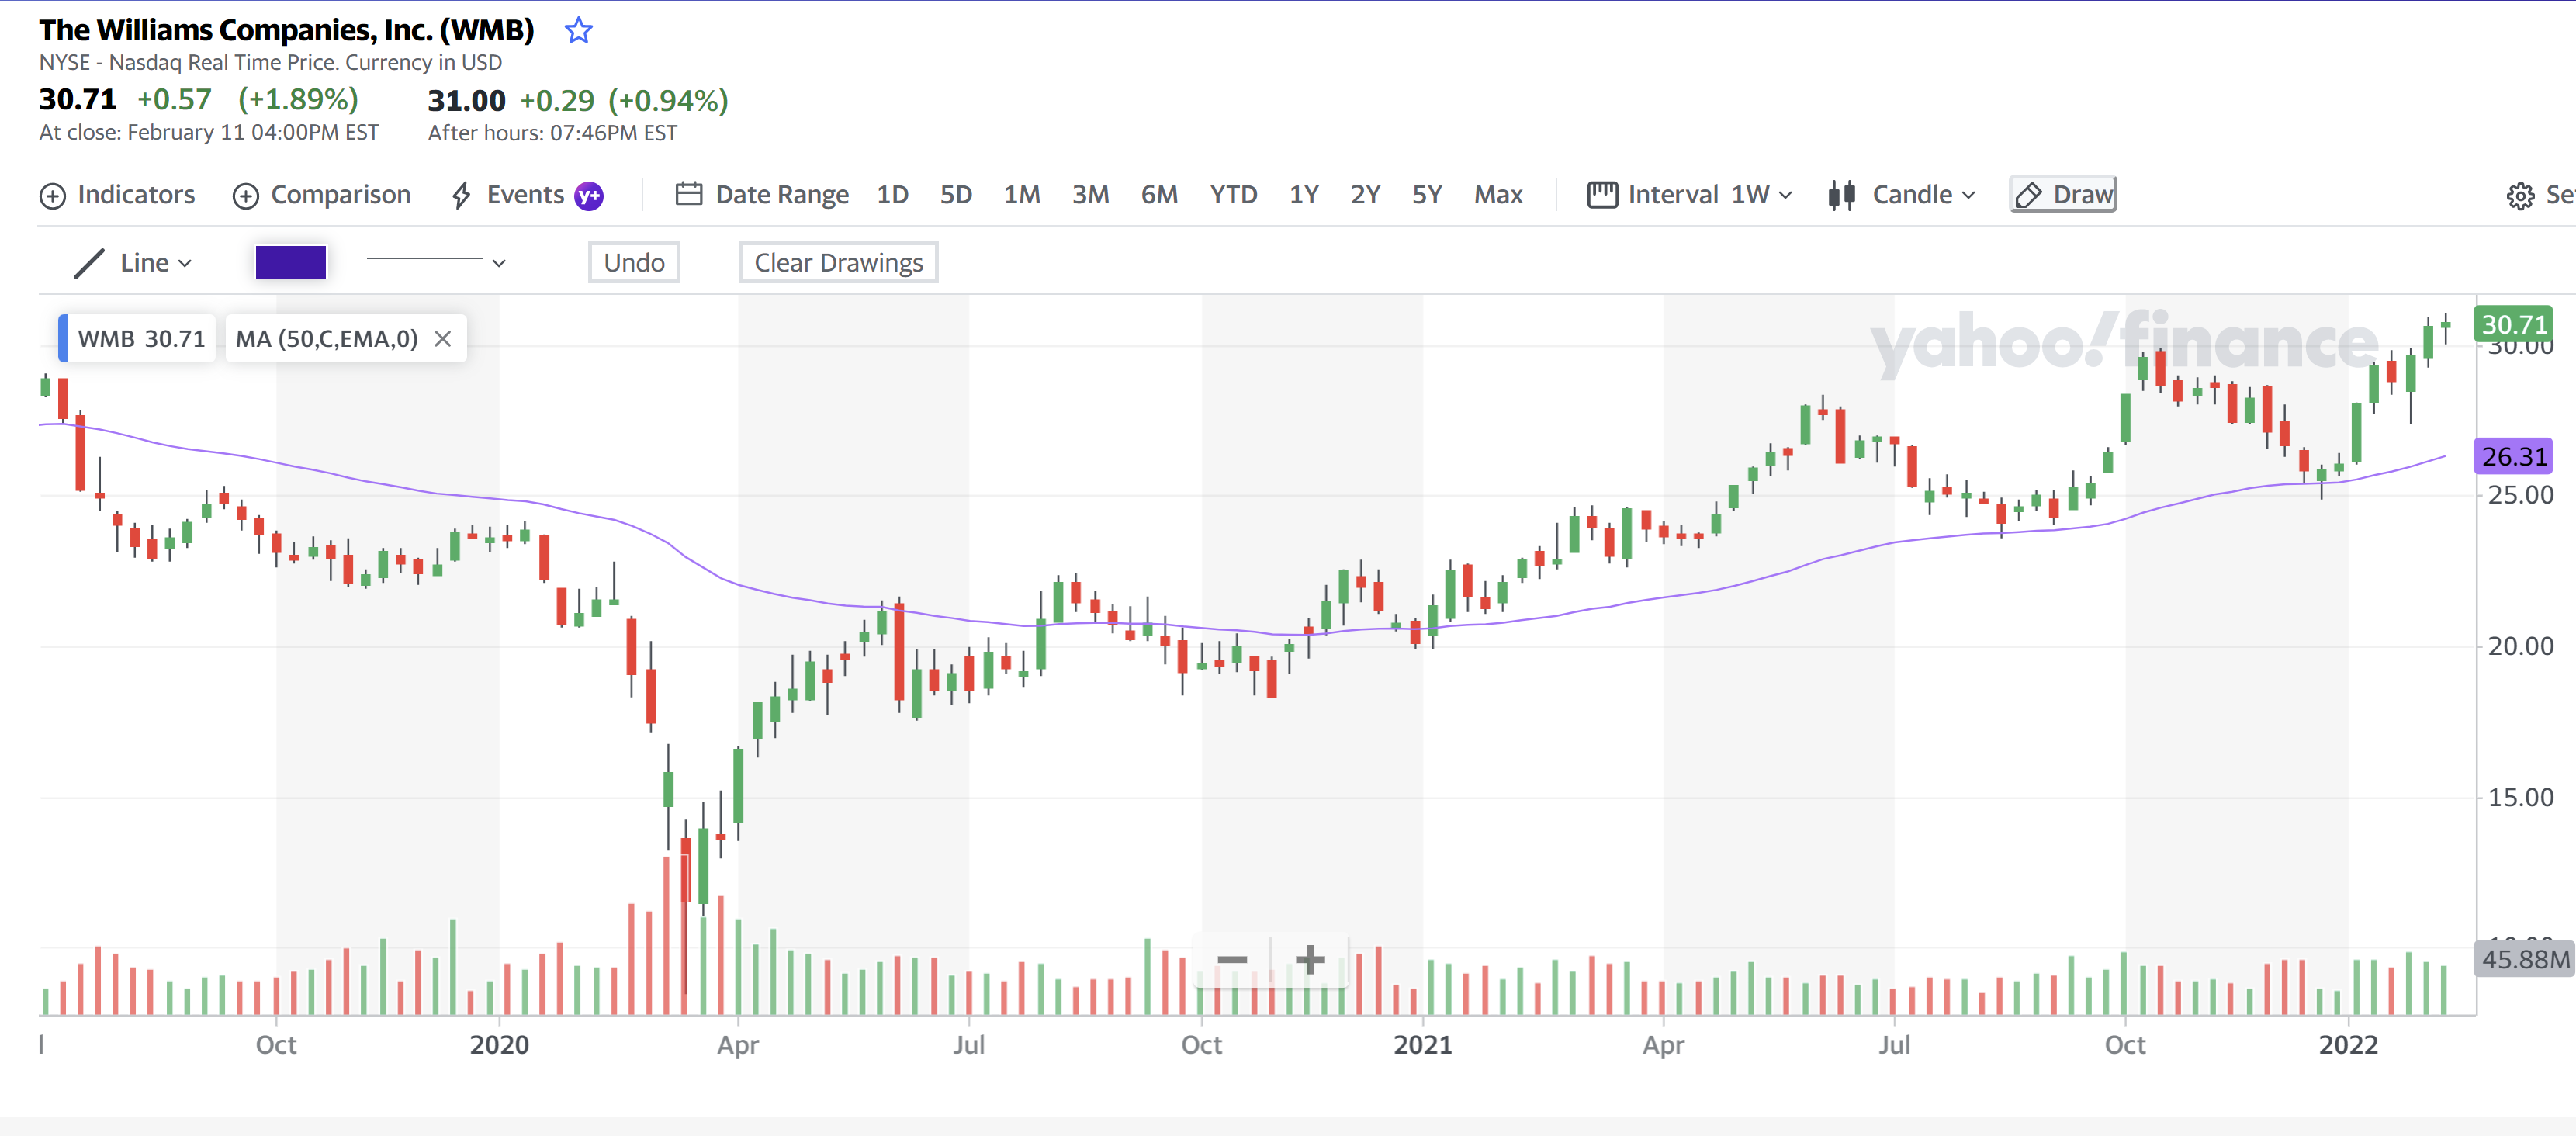Open the Indicators menu

click(x=117, y=195)
